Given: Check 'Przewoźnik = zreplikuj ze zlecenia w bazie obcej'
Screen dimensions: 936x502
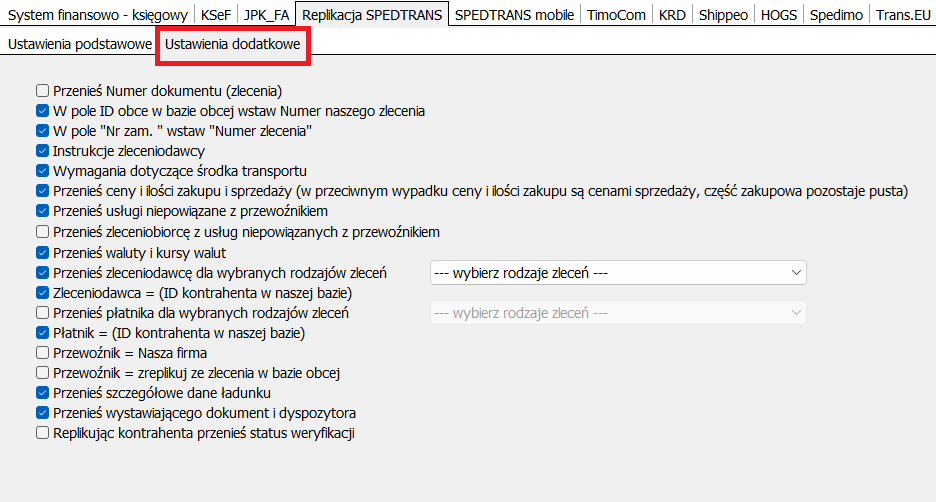Looking at the screenshot, I should click(43, 373).
